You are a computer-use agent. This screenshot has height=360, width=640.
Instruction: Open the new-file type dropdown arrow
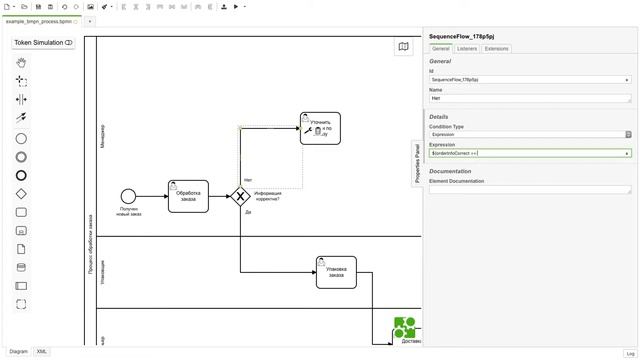point(13,7)
